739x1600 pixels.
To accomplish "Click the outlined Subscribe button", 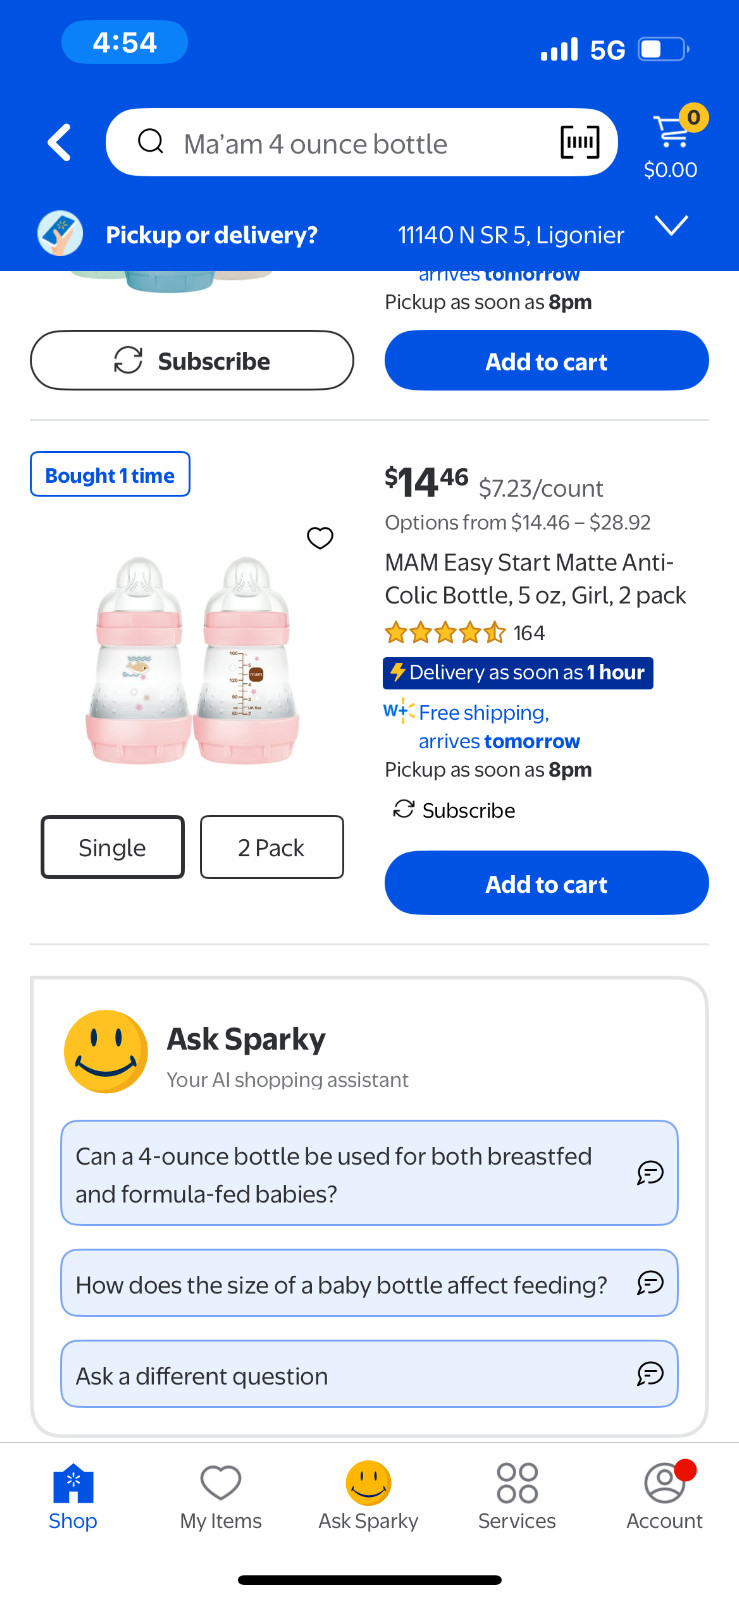I will click(x=192, y=360).
